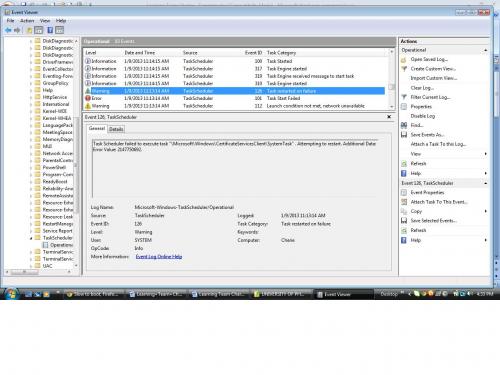Open the Event Log Online Help link
This screenshot has height=375, width=500.
[x=159, y=257]
